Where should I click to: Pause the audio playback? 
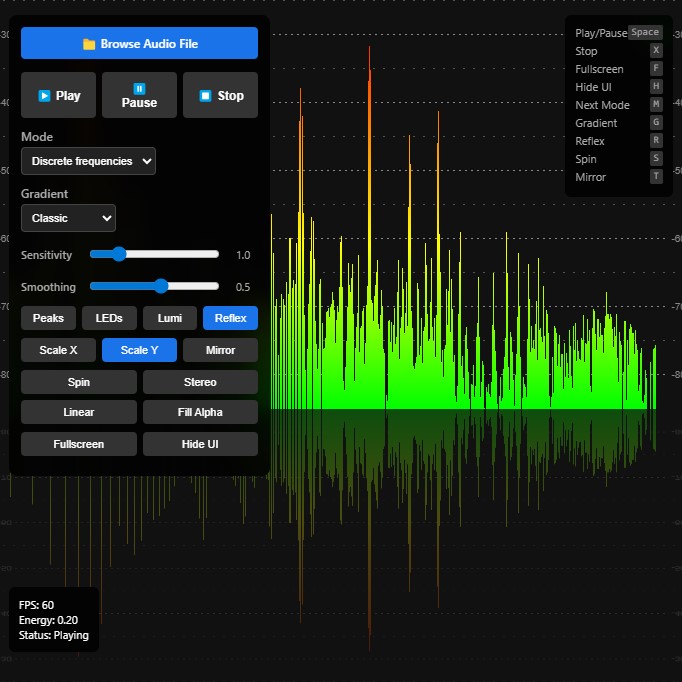coord(139,95)
